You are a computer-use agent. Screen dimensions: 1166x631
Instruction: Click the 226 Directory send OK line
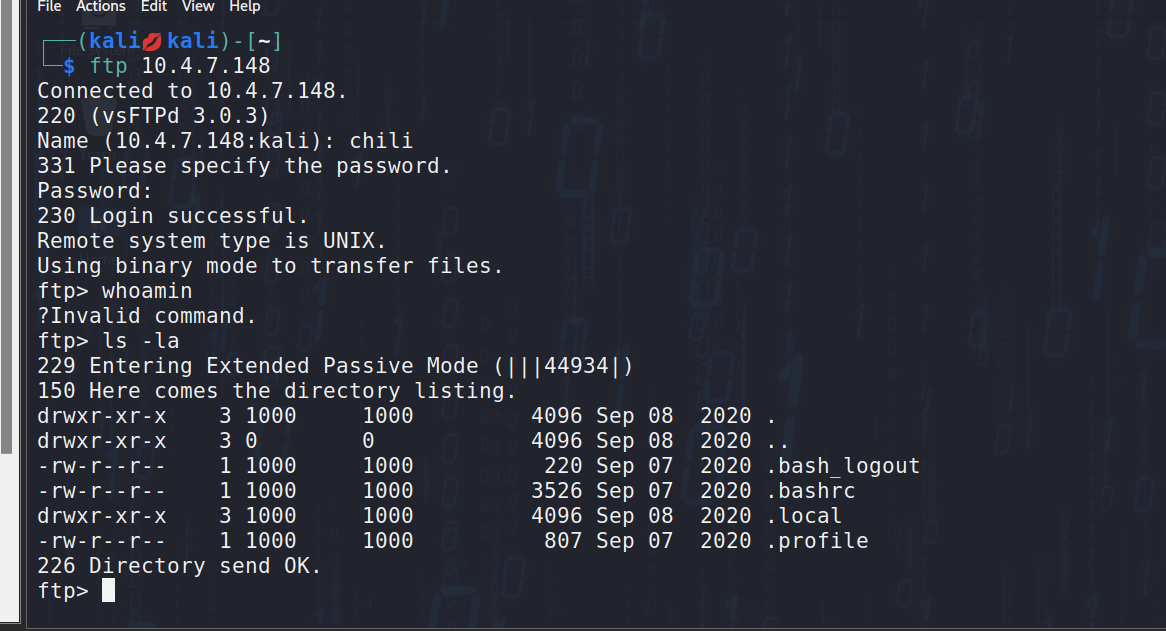(179, 566)
